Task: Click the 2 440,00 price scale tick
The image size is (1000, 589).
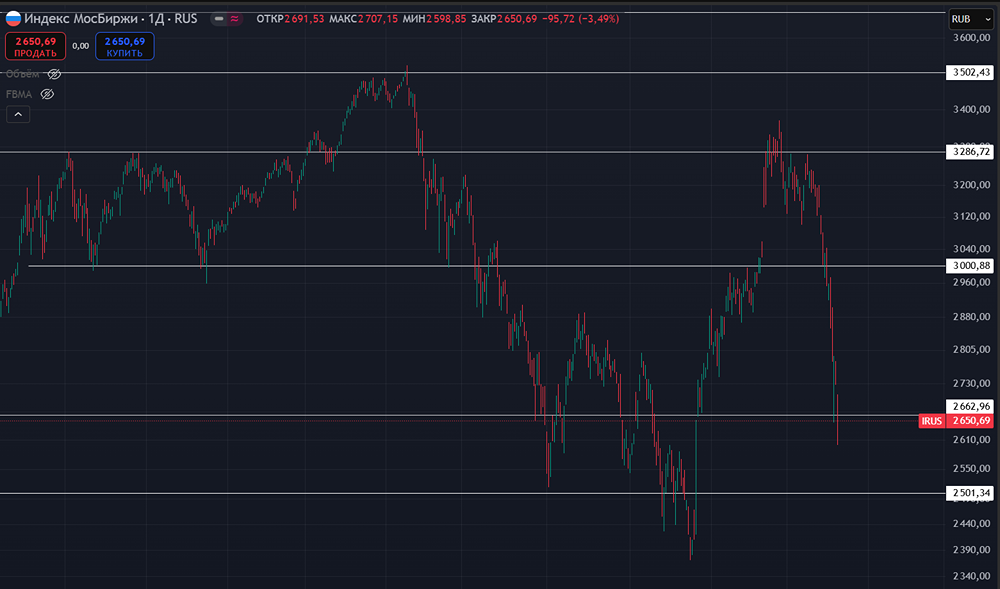Action: [971, 523]
